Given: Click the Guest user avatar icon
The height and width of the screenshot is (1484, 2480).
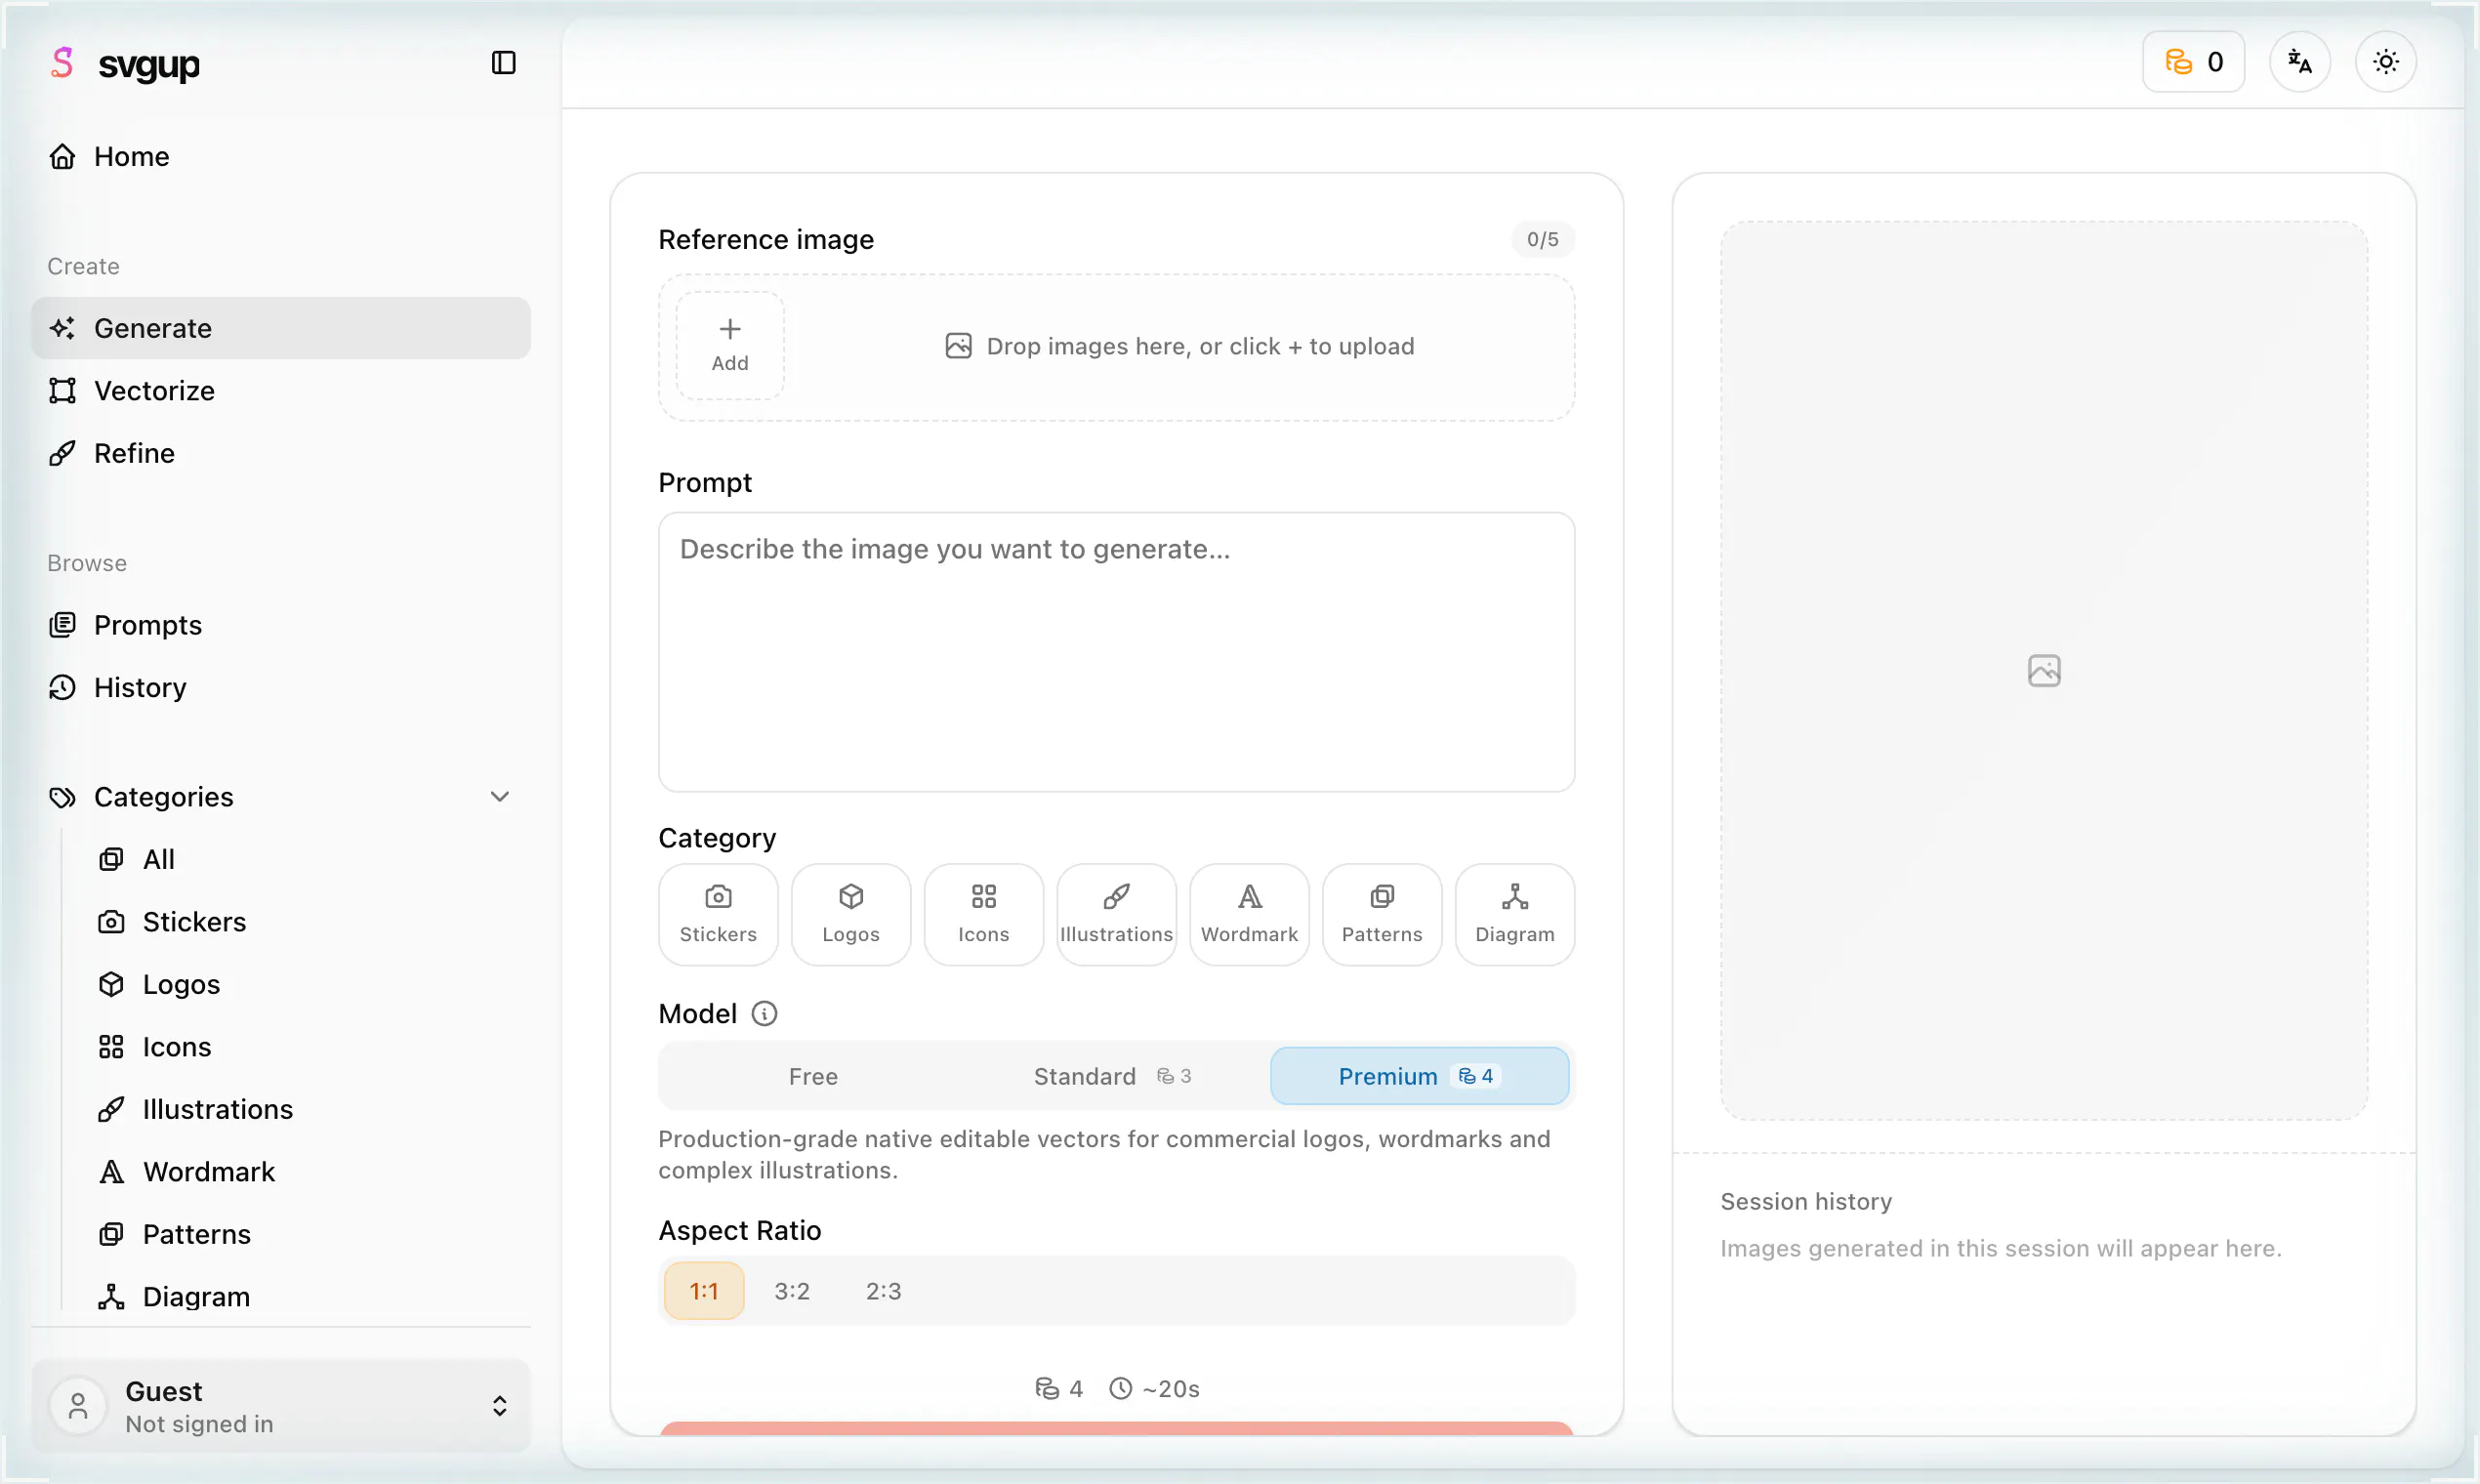Looking at the screenshot, I should [78, 1406].
